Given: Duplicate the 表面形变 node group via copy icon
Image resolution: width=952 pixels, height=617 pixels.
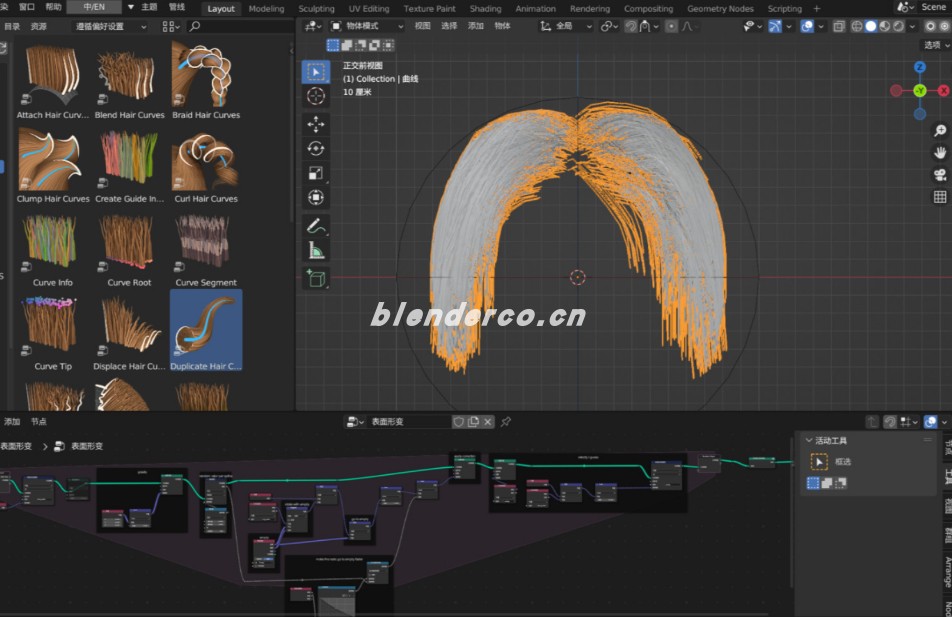Looking at the screenshot, I should (x=473, y=421).
